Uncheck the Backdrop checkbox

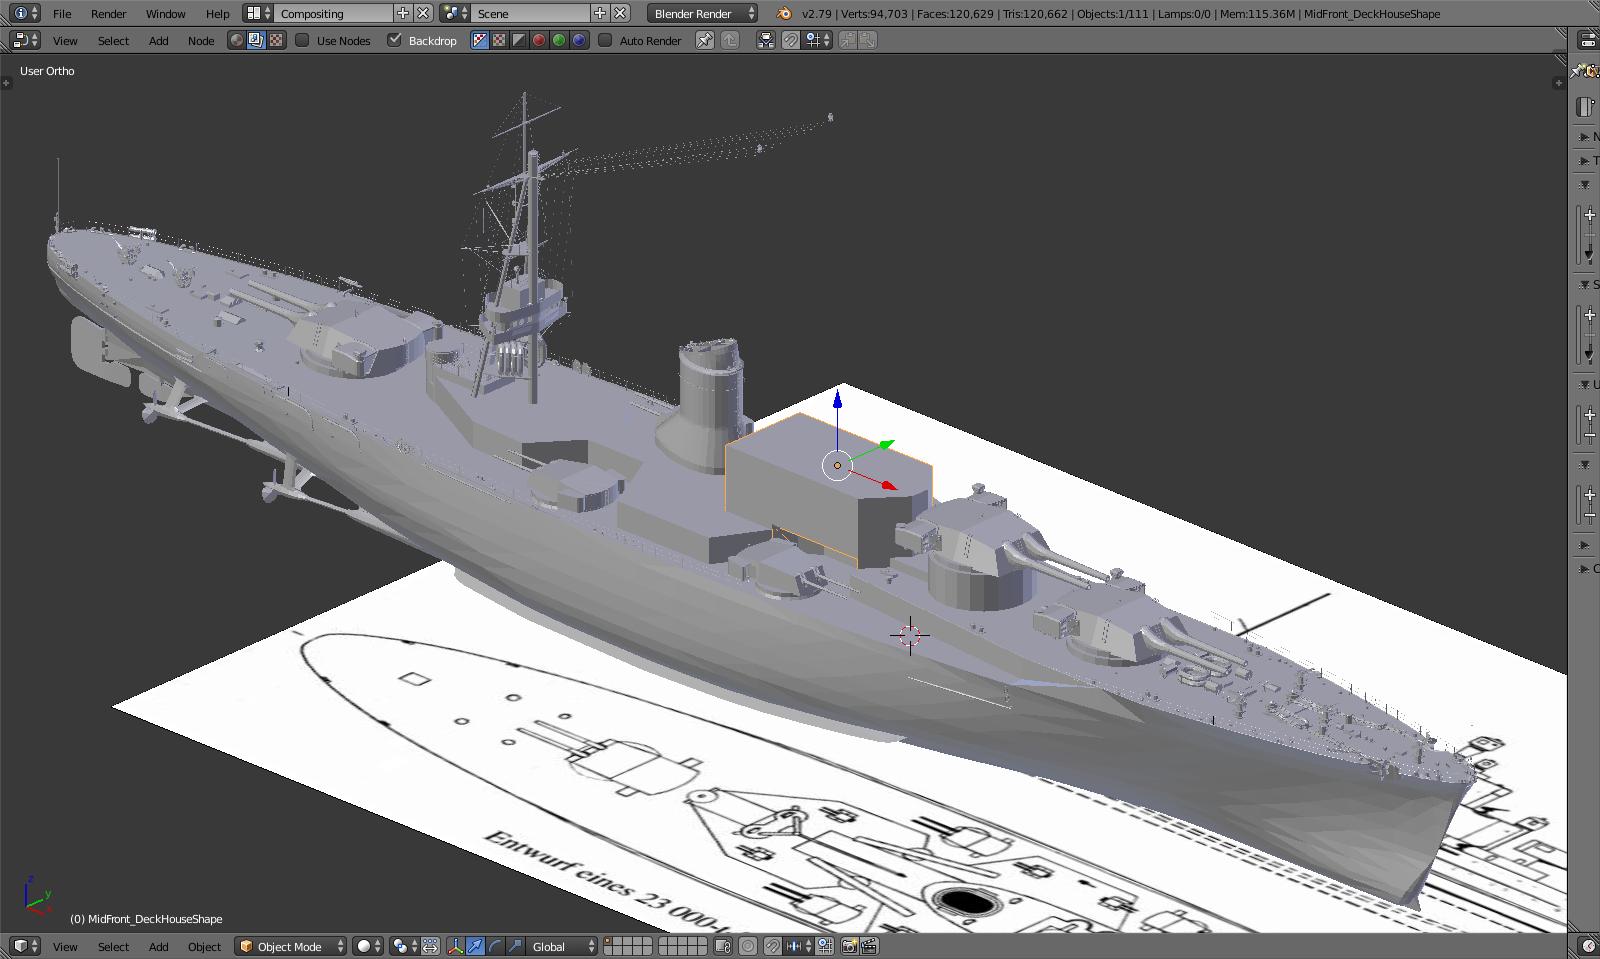[x=395, y=41]
